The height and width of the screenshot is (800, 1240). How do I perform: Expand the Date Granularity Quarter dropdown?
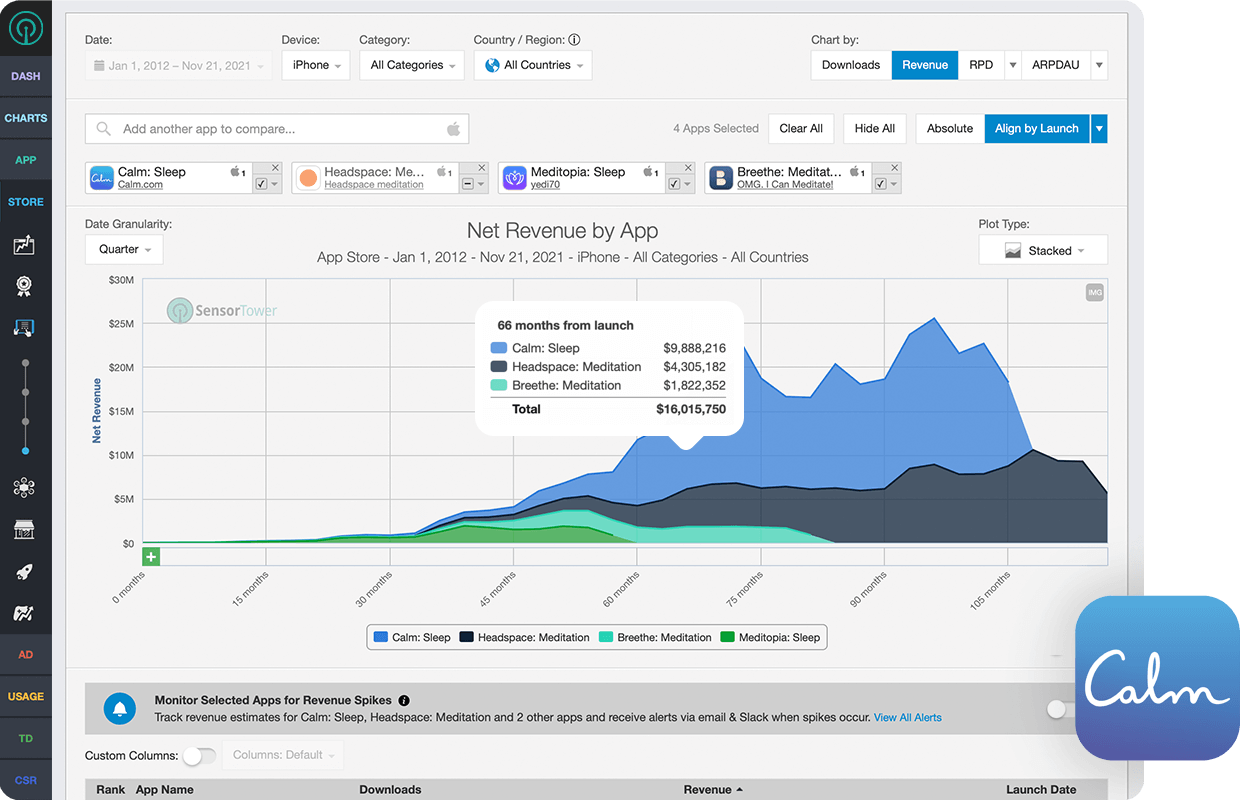click(x=124, y=249)
